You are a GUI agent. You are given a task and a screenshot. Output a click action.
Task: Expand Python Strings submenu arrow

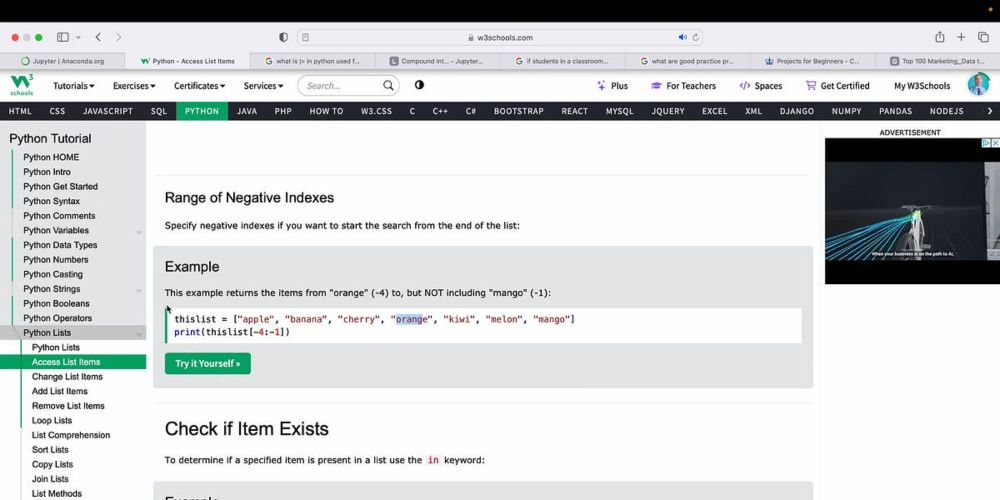pos(138,290)
